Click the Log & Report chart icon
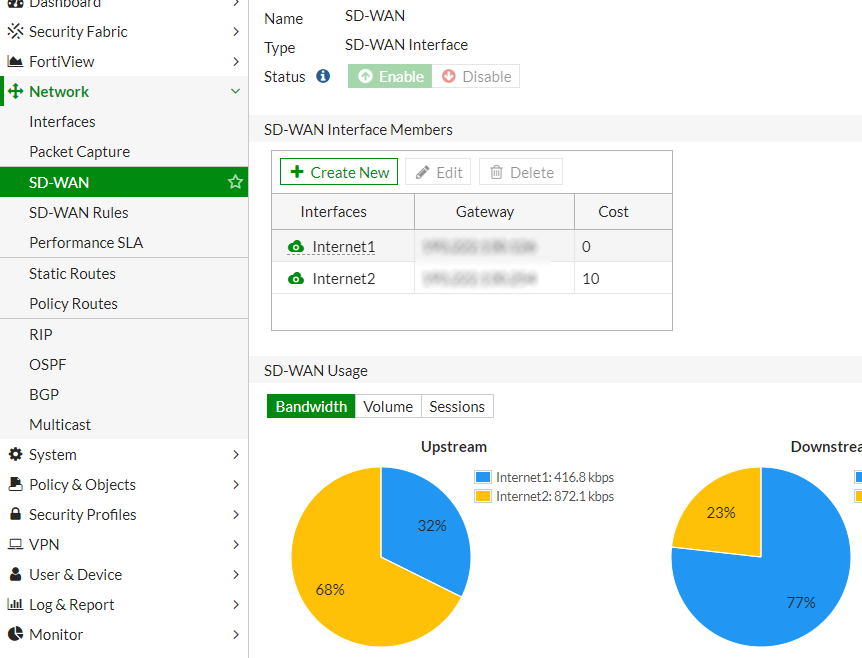The width and height of the screenshot is (862, 658). tap(16, 604)
